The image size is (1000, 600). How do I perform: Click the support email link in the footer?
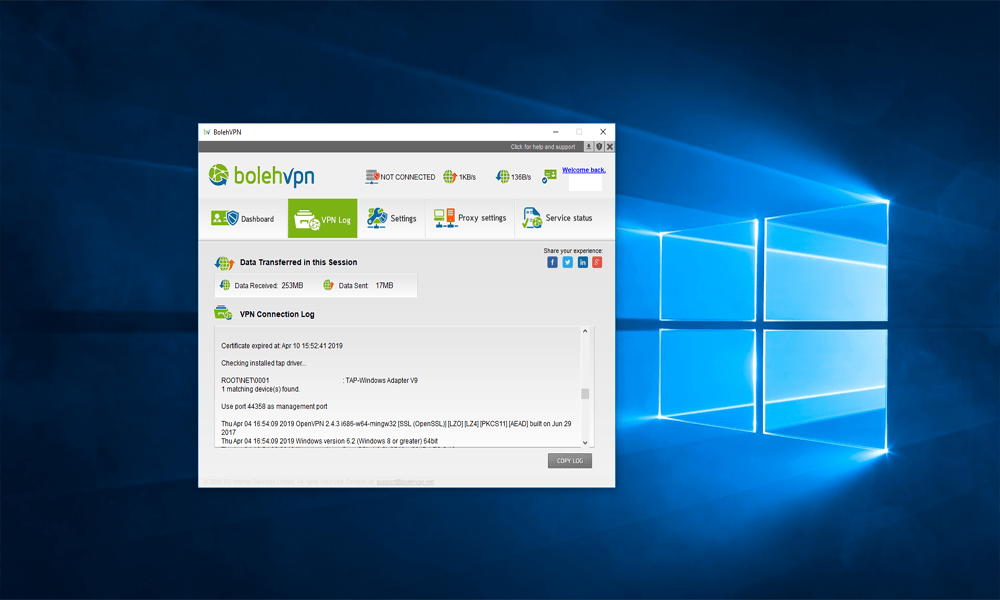point(405,481)
